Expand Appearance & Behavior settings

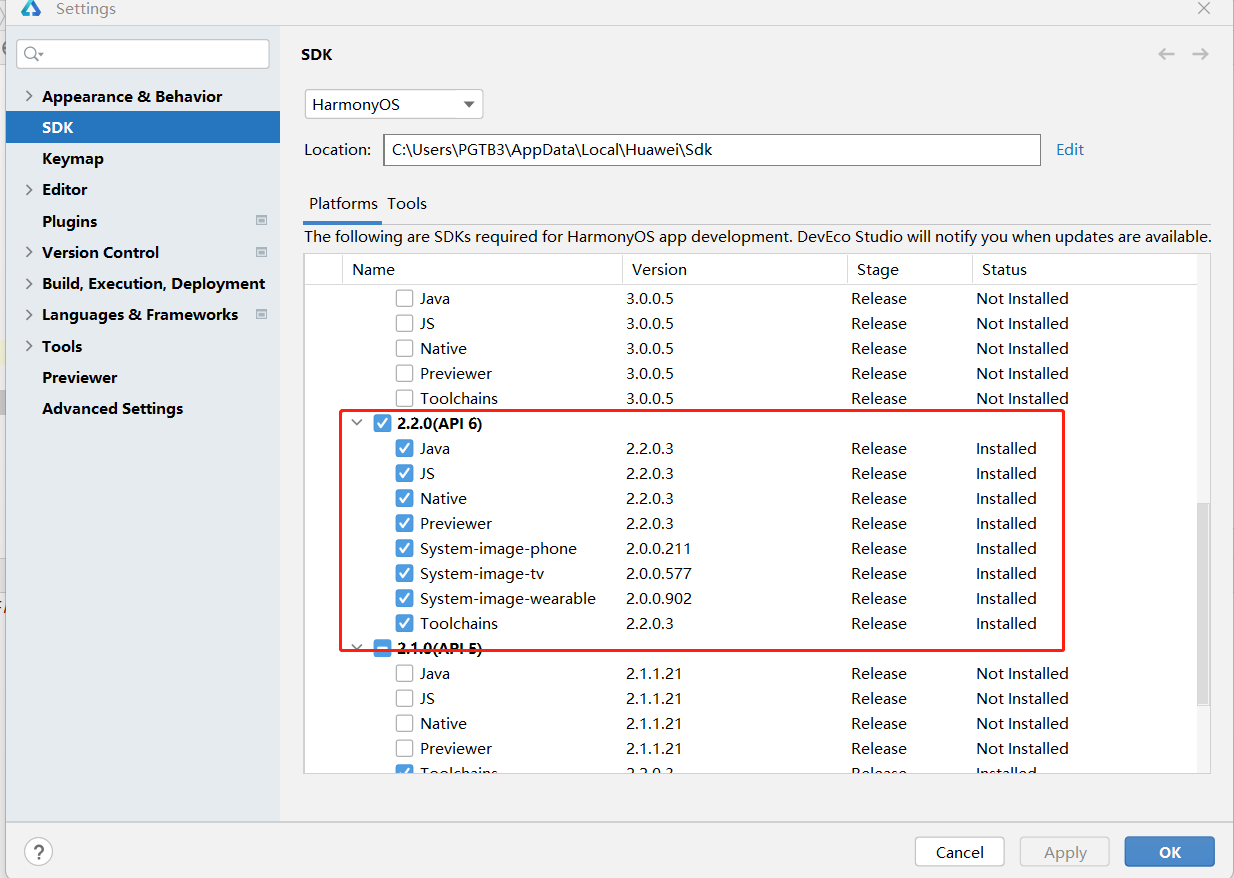[29, 96]
